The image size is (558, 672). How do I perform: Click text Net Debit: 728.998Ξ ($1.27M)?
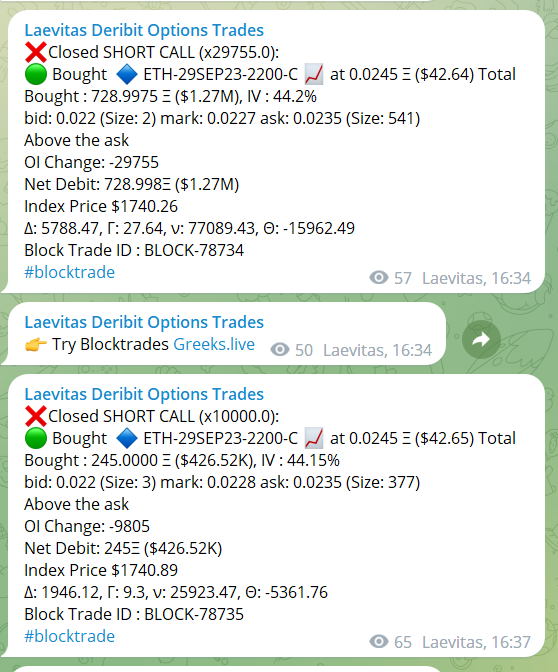coord(132,184)
